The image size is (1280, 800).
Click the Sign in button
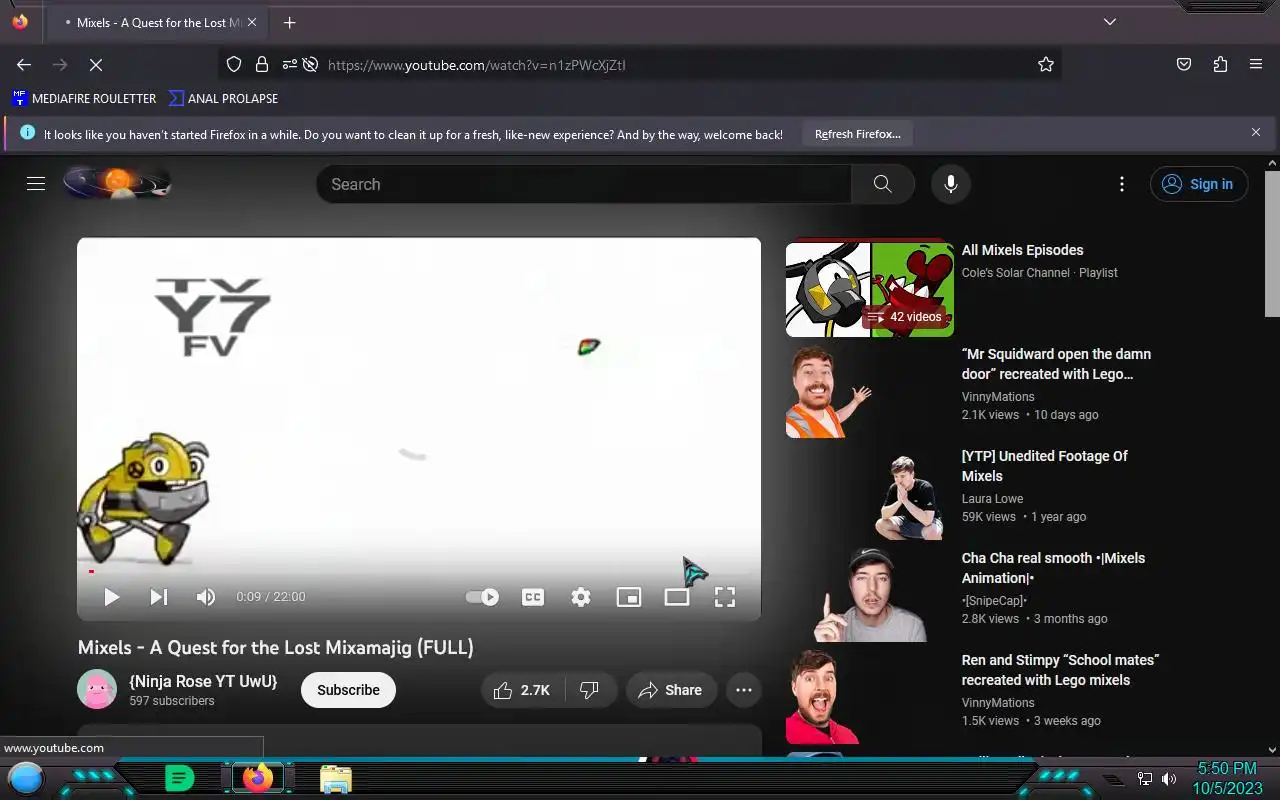coord(1199,184)
